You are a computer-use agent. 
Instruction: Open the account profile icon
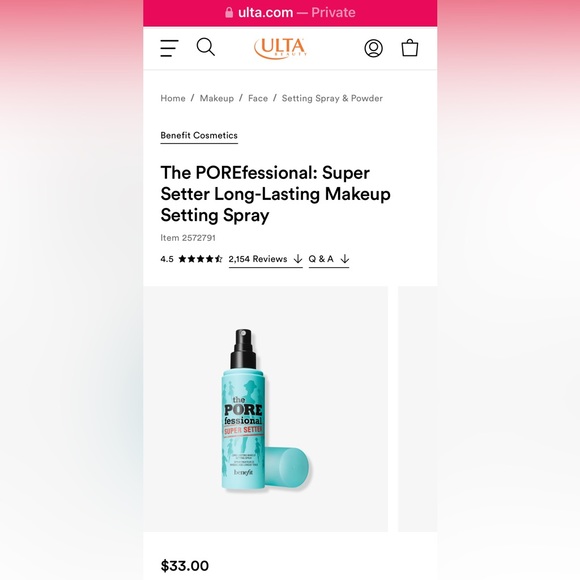pos(374,48)
